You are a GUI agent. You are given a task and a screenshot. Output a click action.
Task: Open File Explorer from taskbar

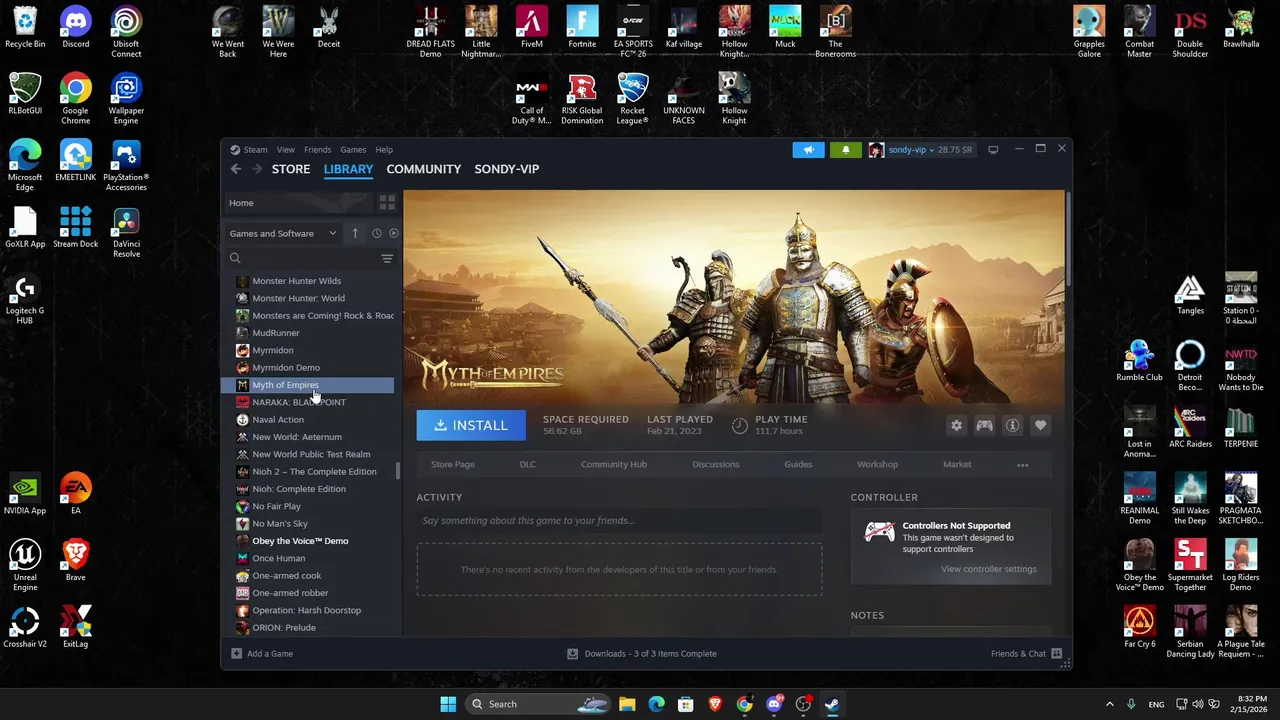coord(627,704)
